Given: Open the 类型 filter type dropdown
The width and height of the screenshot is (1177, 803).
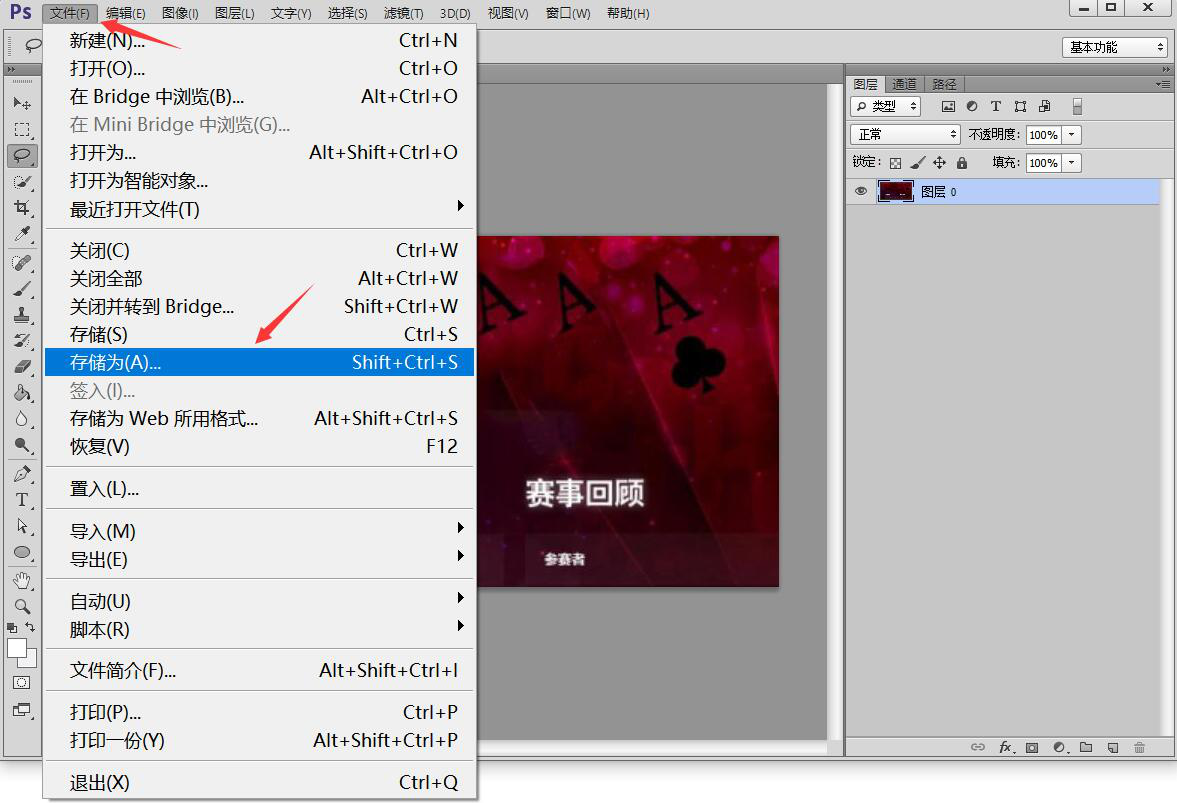Looking at the screenshot, I should coord(886,107).
